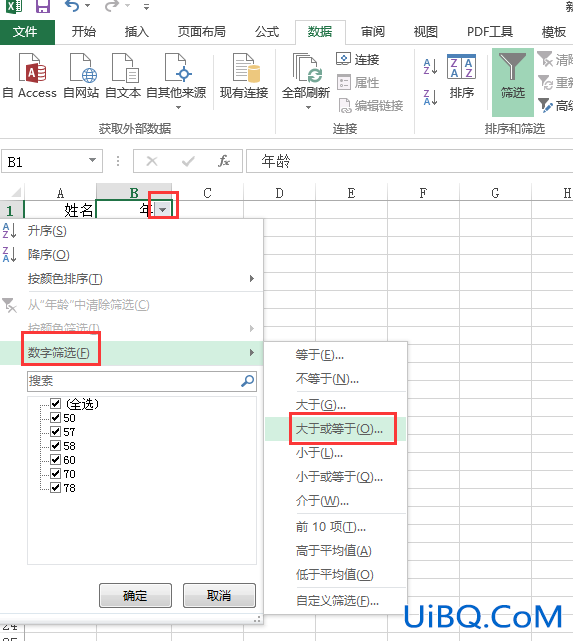Image resolution: width=573 pixels, height=641 pixels.
Task: Click the magnifier icon in search box
Action: pyautogui.click(x=248, y=381)
